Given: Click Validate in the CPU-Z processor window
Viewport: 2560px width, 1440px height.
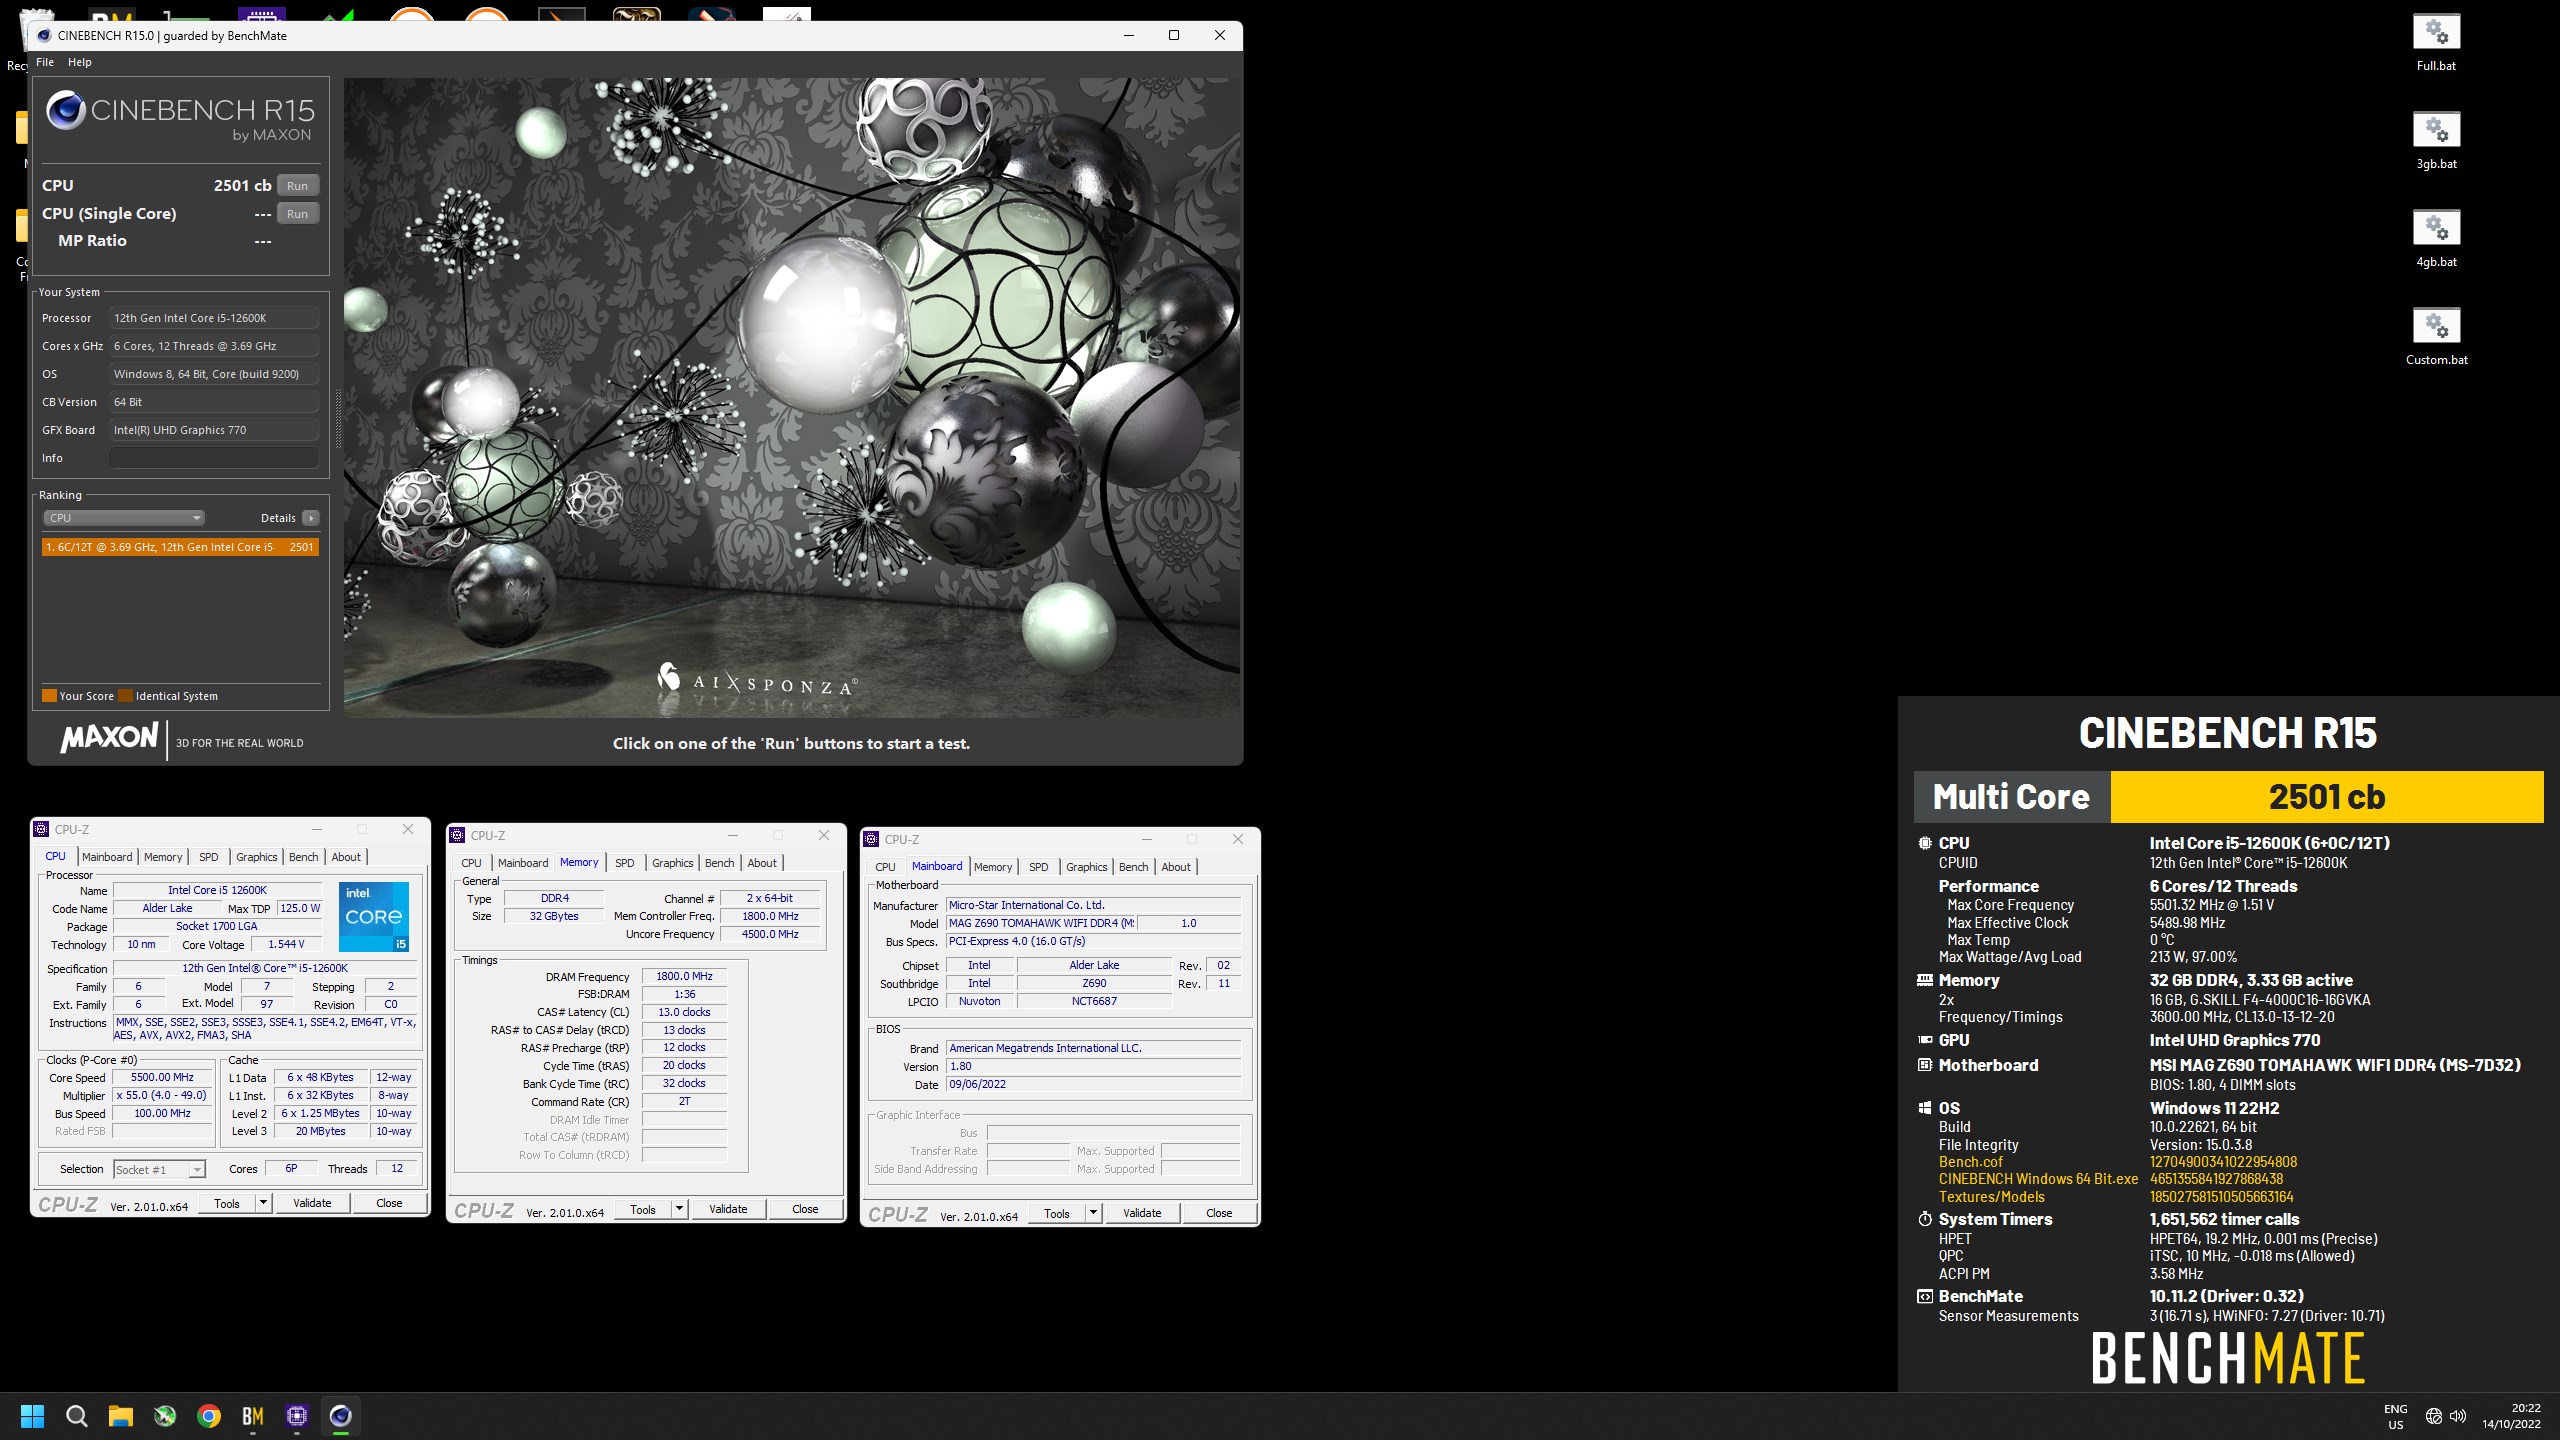Looking at the screenshot, I should click(312, 1203).
